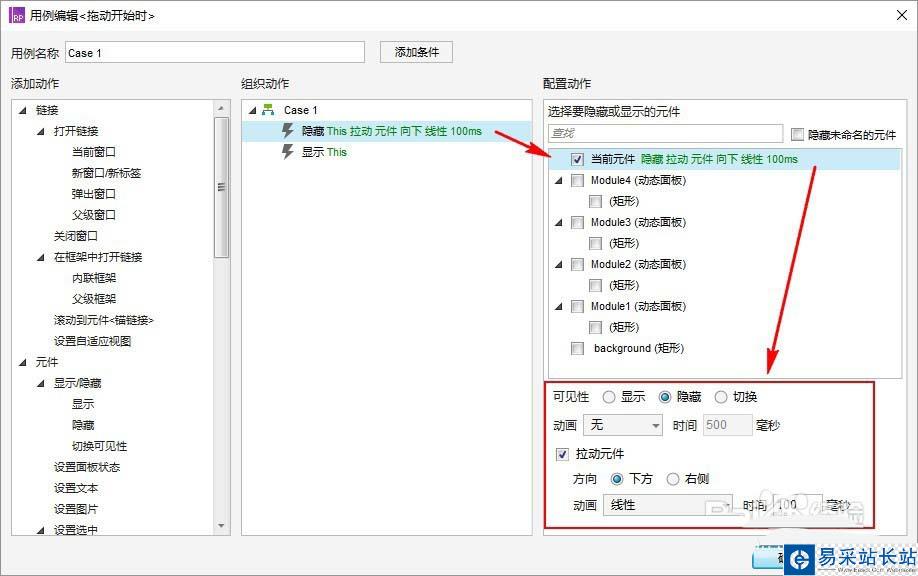Close the 用例编辑 dialog
Image resolution: width=918 pixels, height=576 pixels.
pyautogui.click(x=902, y=15)
